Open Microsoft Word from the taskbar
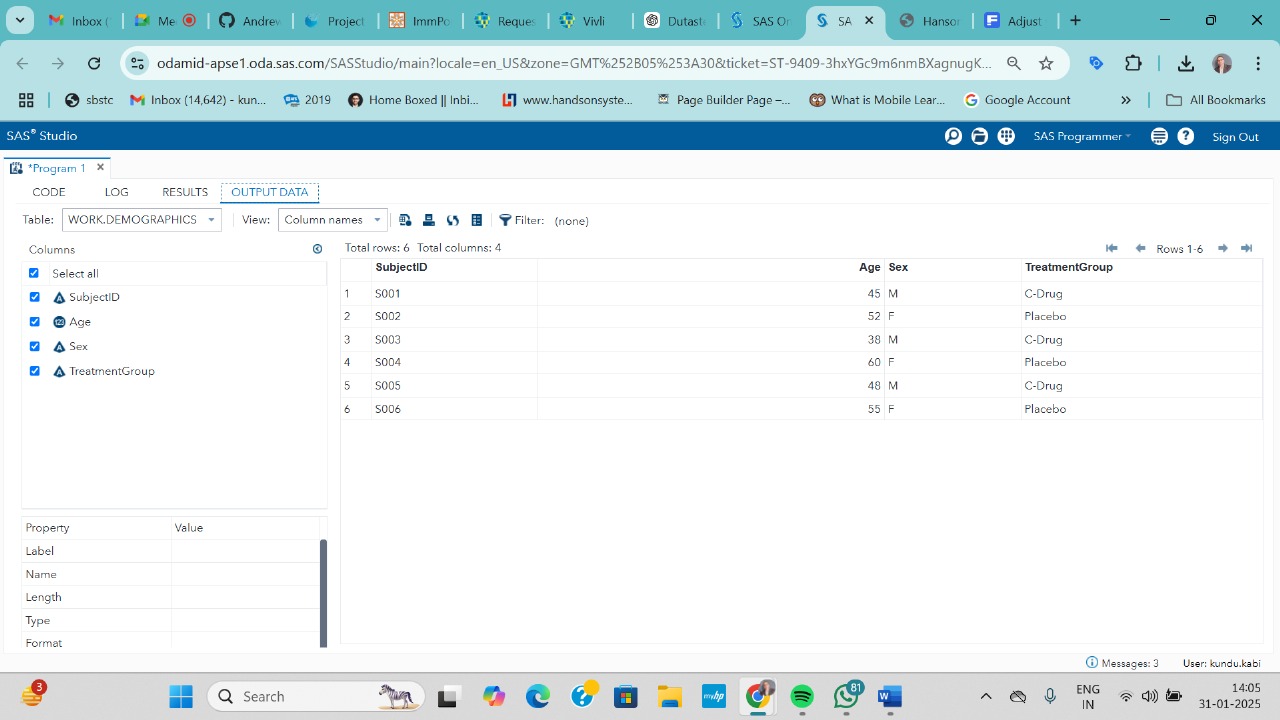This screenshot has height=720, width=1280. 890,696
